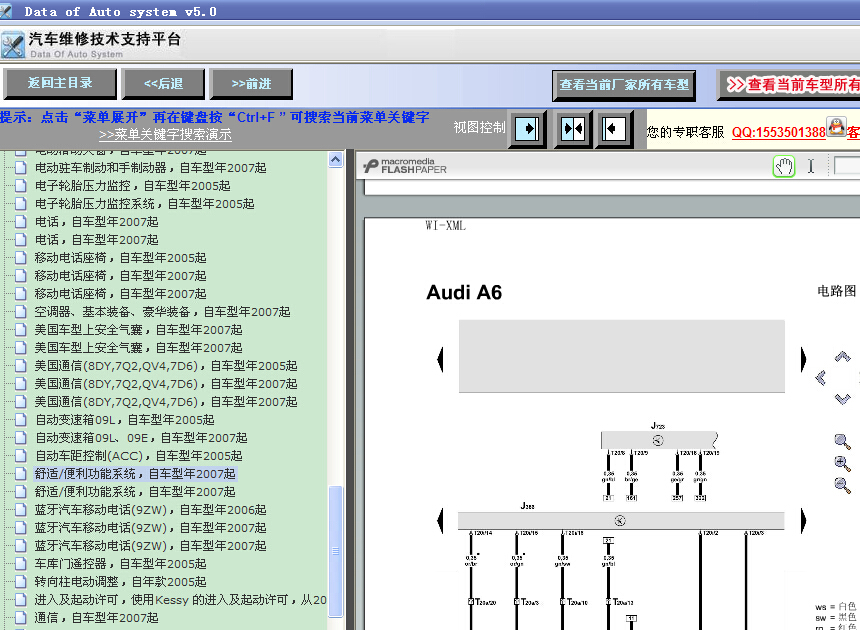
Task: Click document icon beside 车库门遥控器
Action: pyautogui.click(x=20, y=564)
